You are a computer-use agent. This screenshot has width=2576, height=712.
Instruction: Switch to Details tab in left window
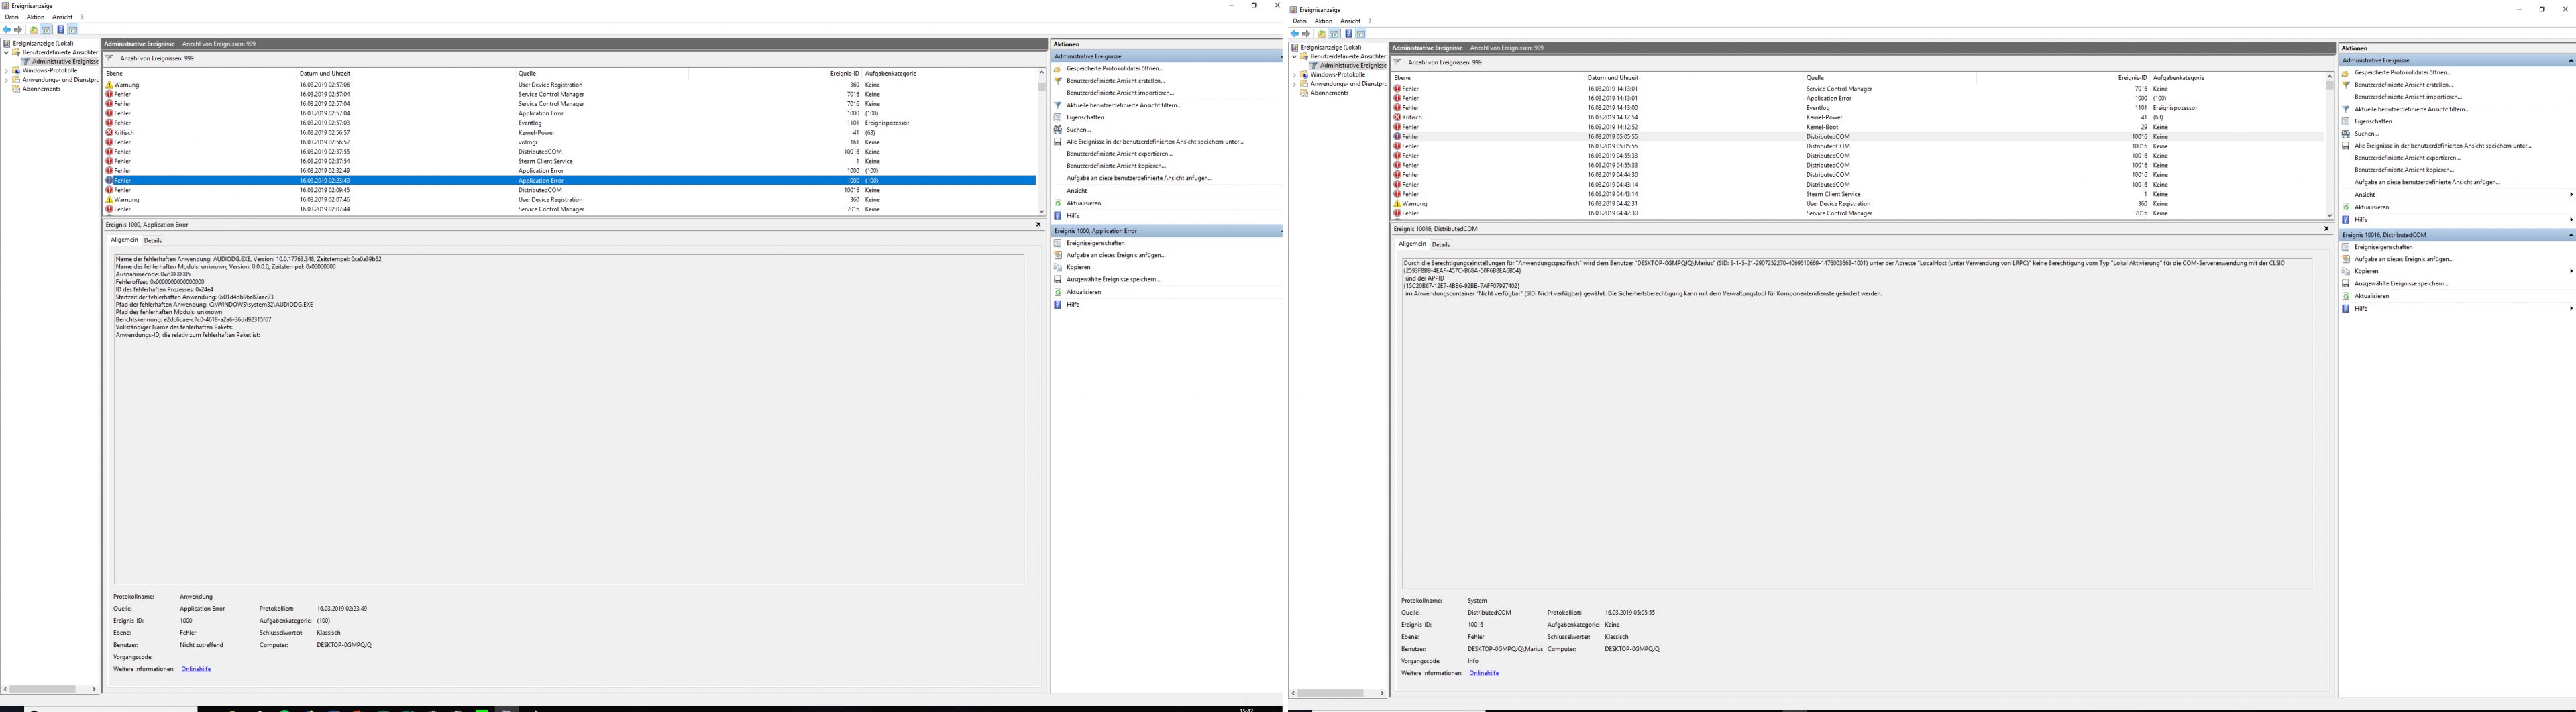click(x=152, y=240)
